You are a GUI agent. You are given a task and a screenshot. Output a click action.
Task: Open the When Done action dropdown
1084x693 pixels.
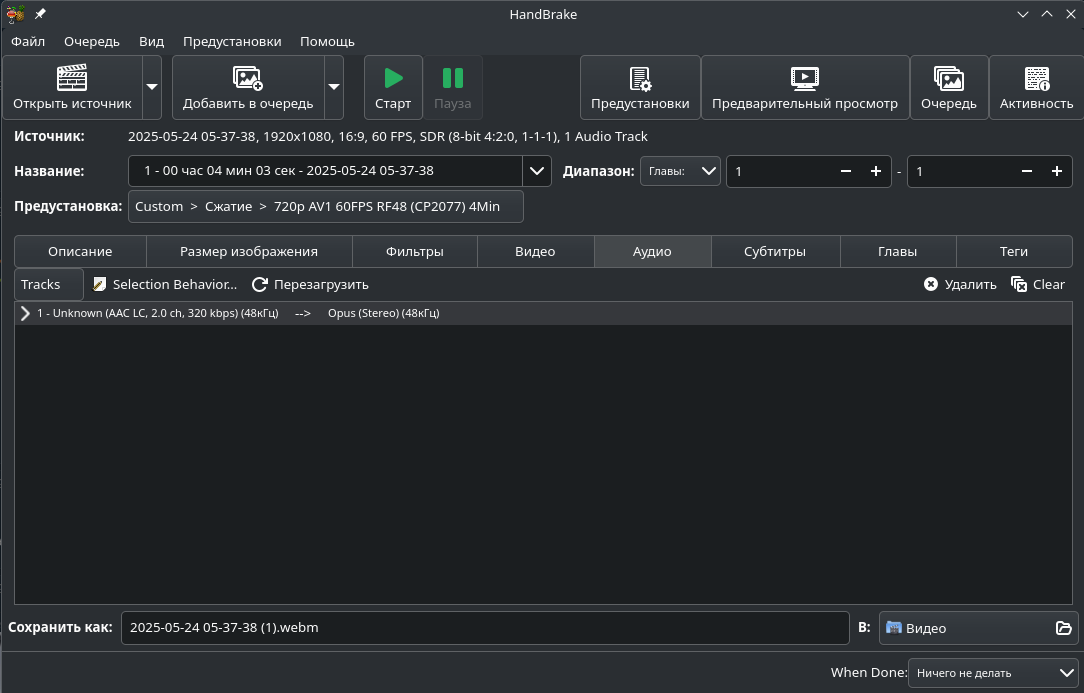click(993, 672)
